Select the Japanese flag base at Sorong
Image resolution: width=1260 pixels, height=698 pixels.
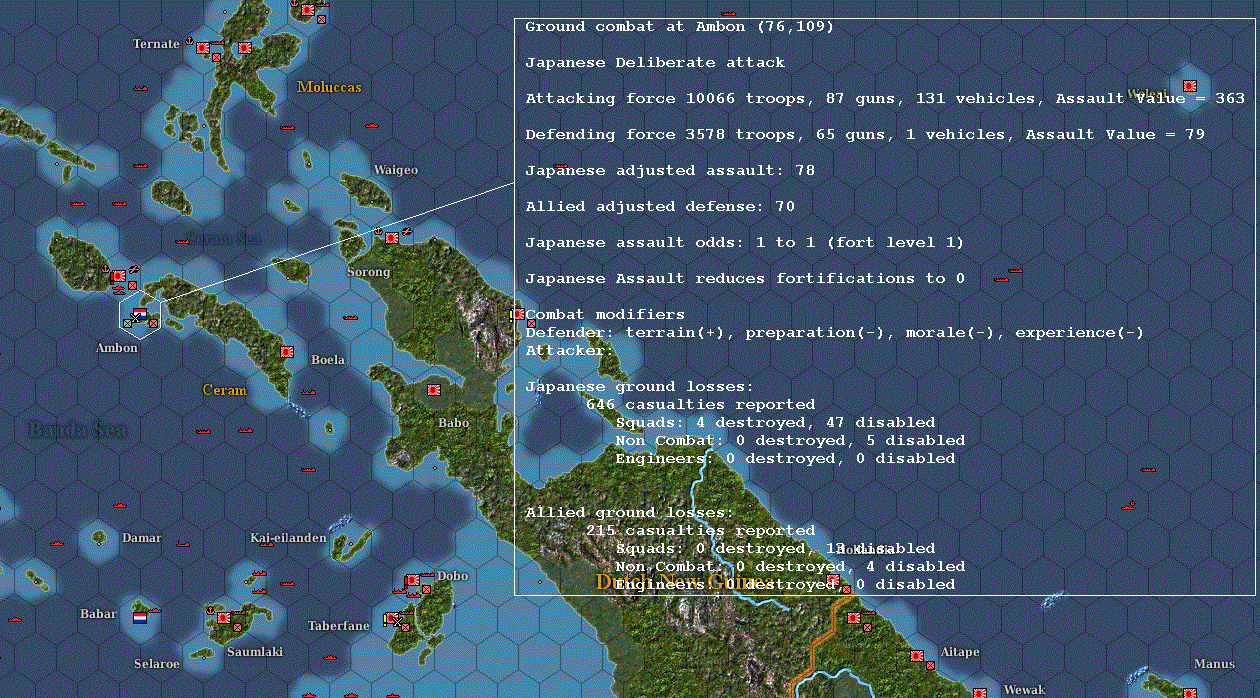coord(392,237)
